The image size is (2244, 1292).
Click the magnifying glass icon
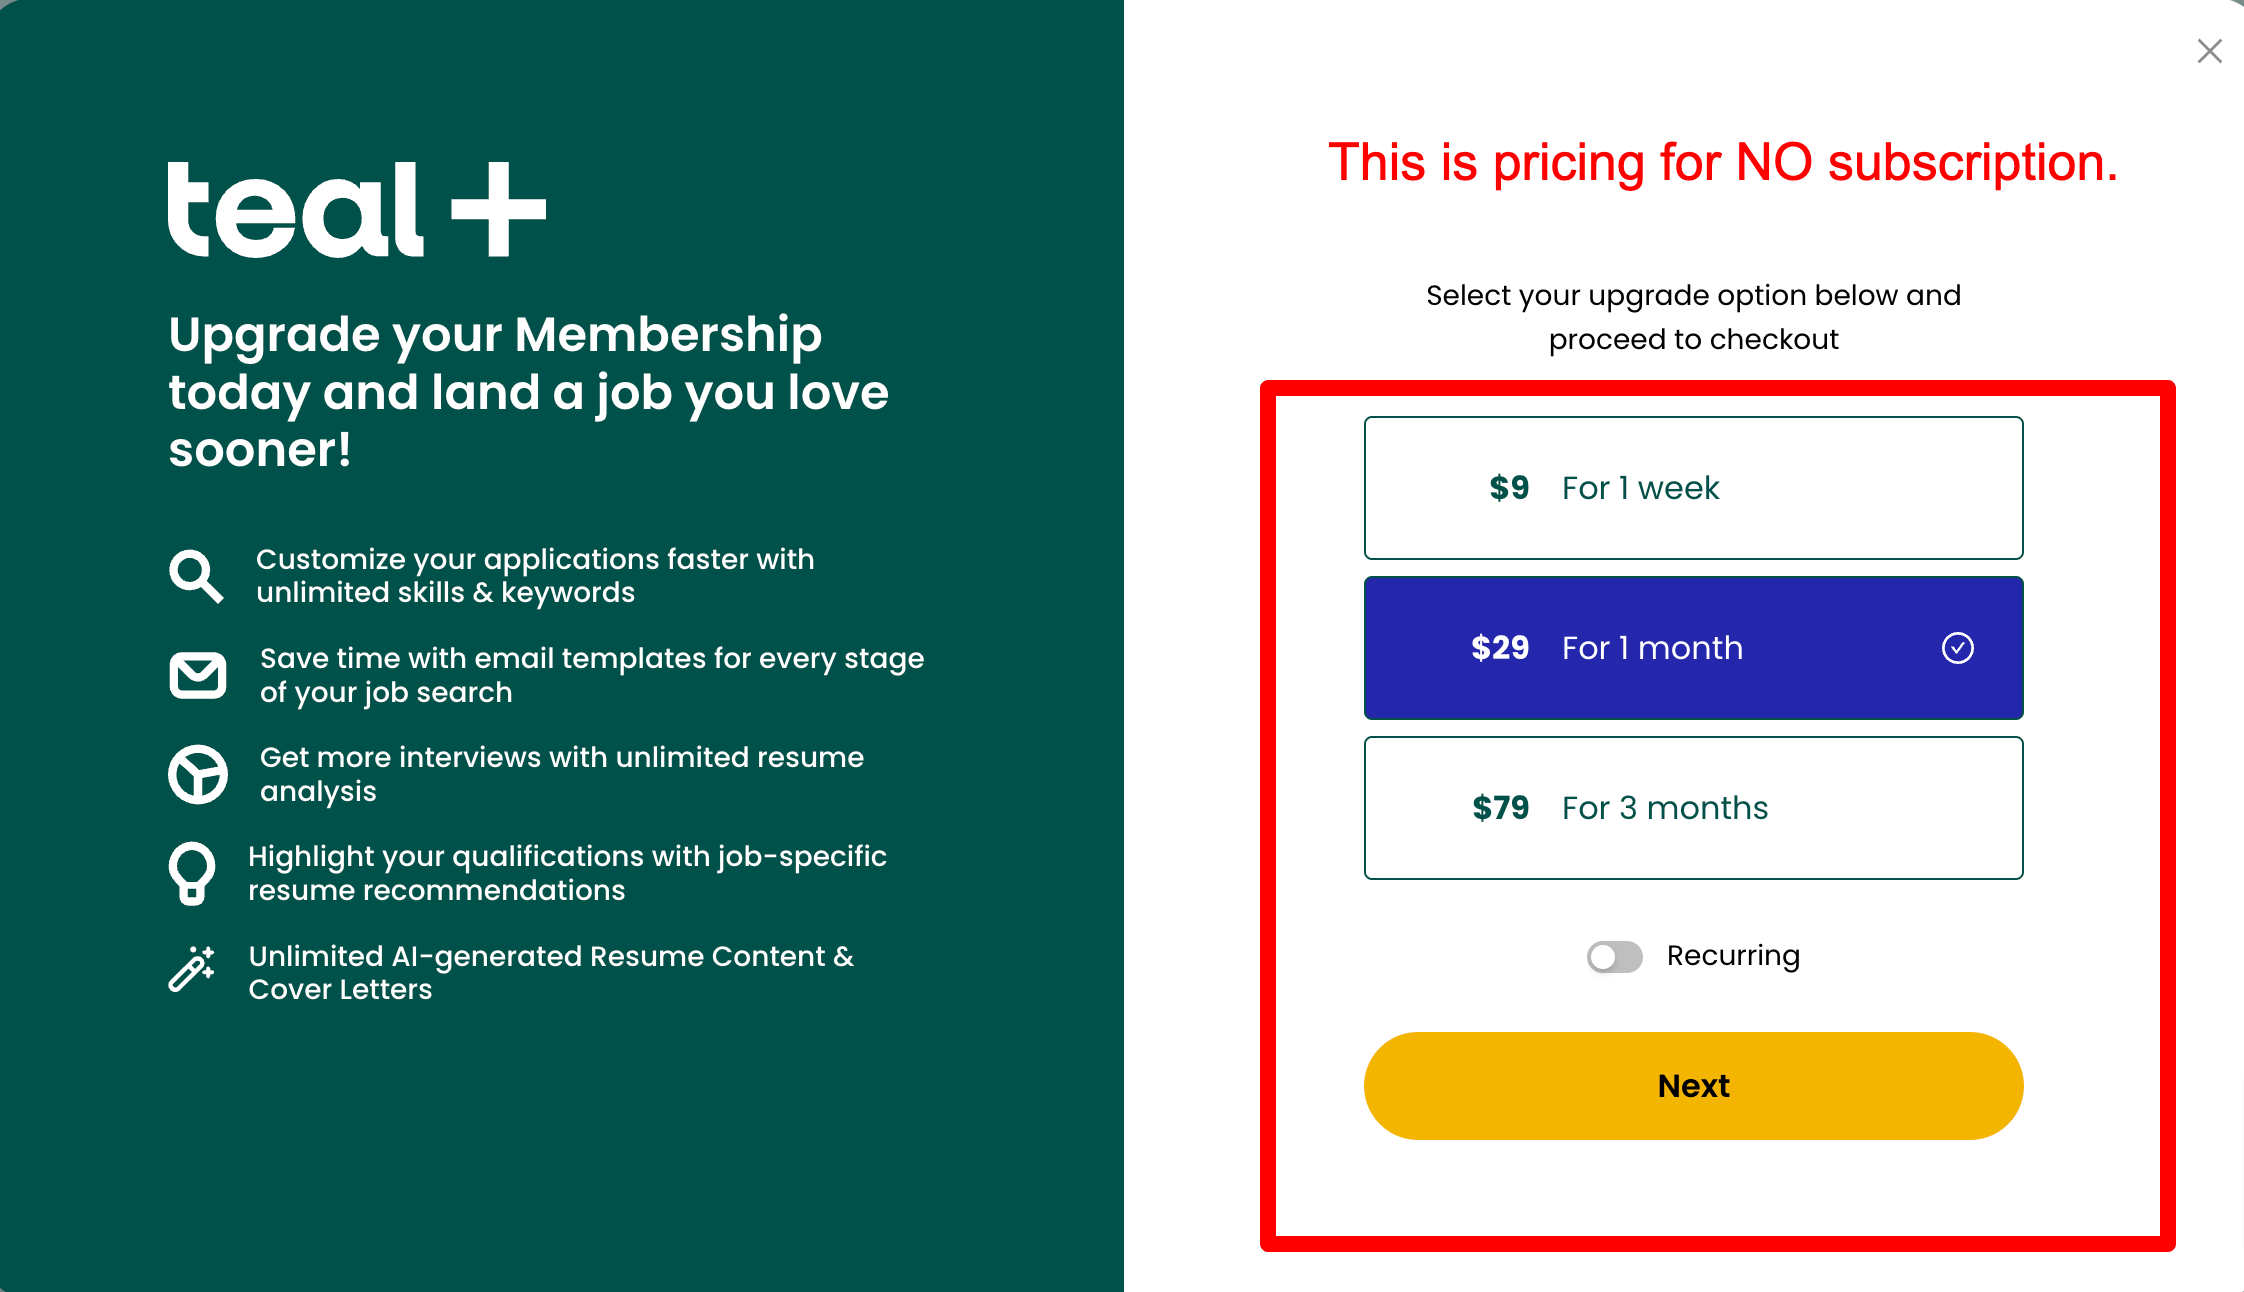(x=196, y=576)
